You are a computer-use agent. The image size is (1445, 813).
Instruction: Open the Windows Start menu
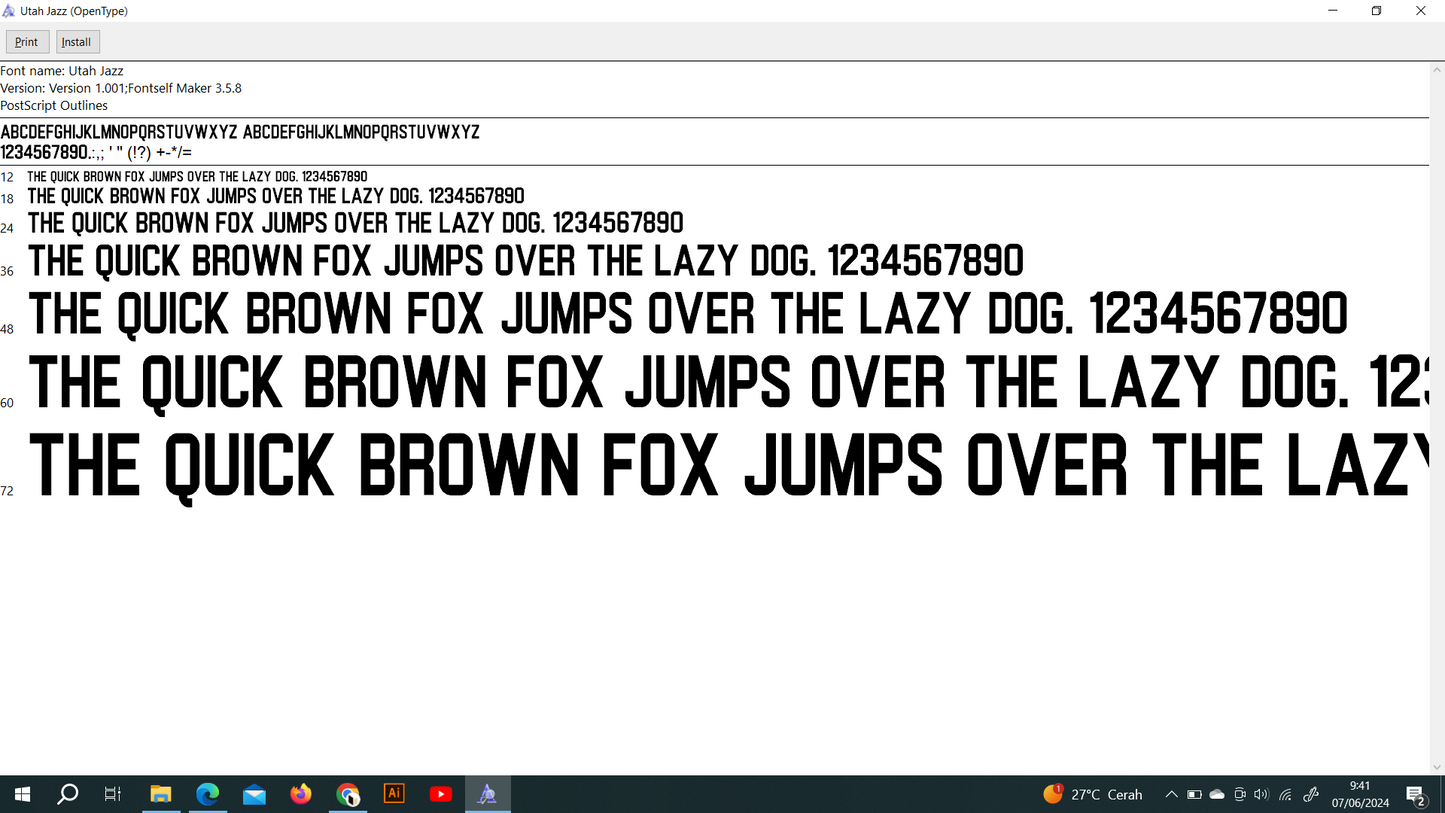coord(22,794)
